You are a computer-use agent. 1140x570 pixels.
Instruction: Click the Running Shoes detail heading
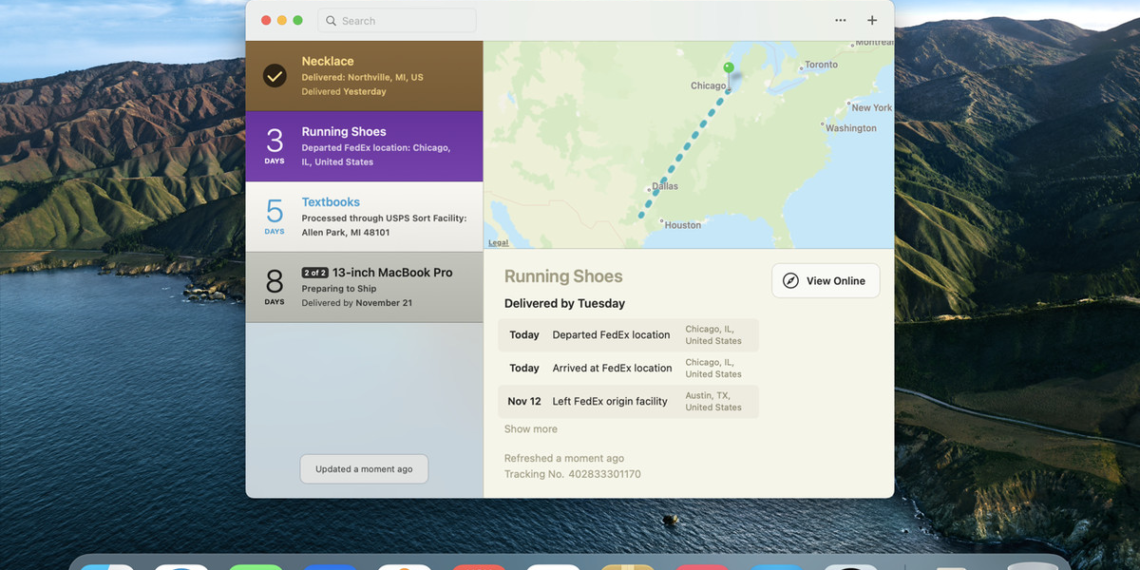click(563, 276)
